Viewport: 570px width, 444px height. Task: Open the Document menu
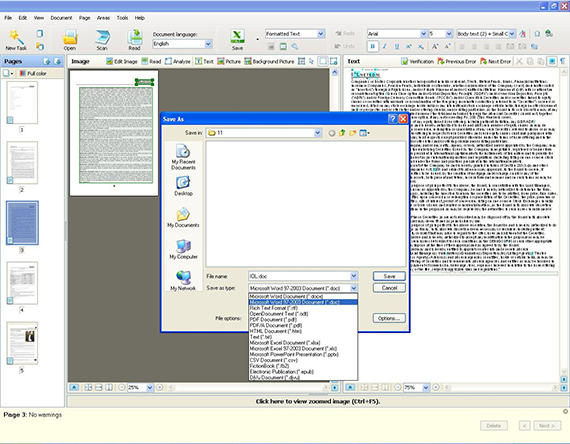(x=61, y=18)
